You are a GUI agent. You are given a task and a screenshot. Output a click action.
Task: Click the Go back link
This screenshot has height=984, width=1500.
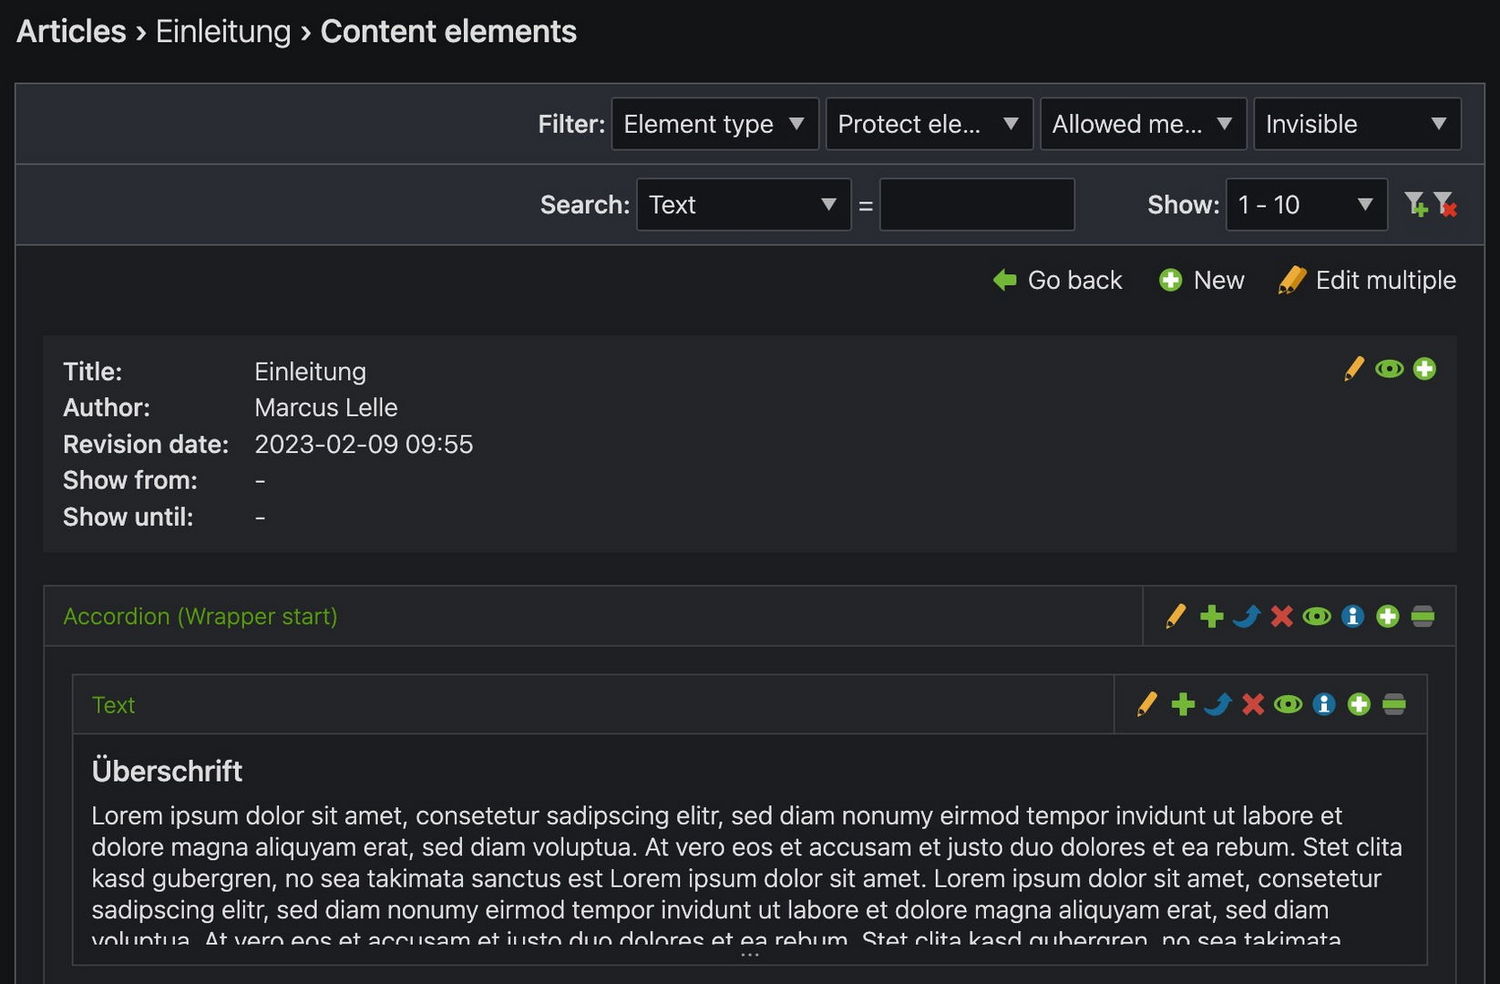[x=1058, y=280]
